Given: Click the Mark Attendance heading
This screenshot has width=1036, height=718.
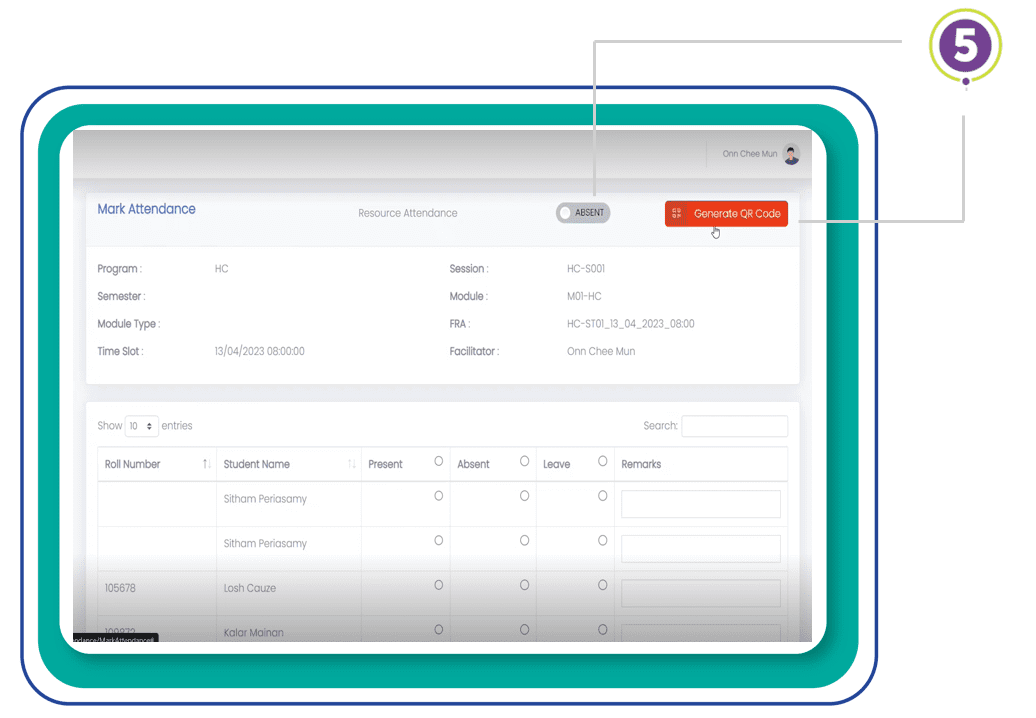Looking at the screenshot, I should tap(147, 209).
